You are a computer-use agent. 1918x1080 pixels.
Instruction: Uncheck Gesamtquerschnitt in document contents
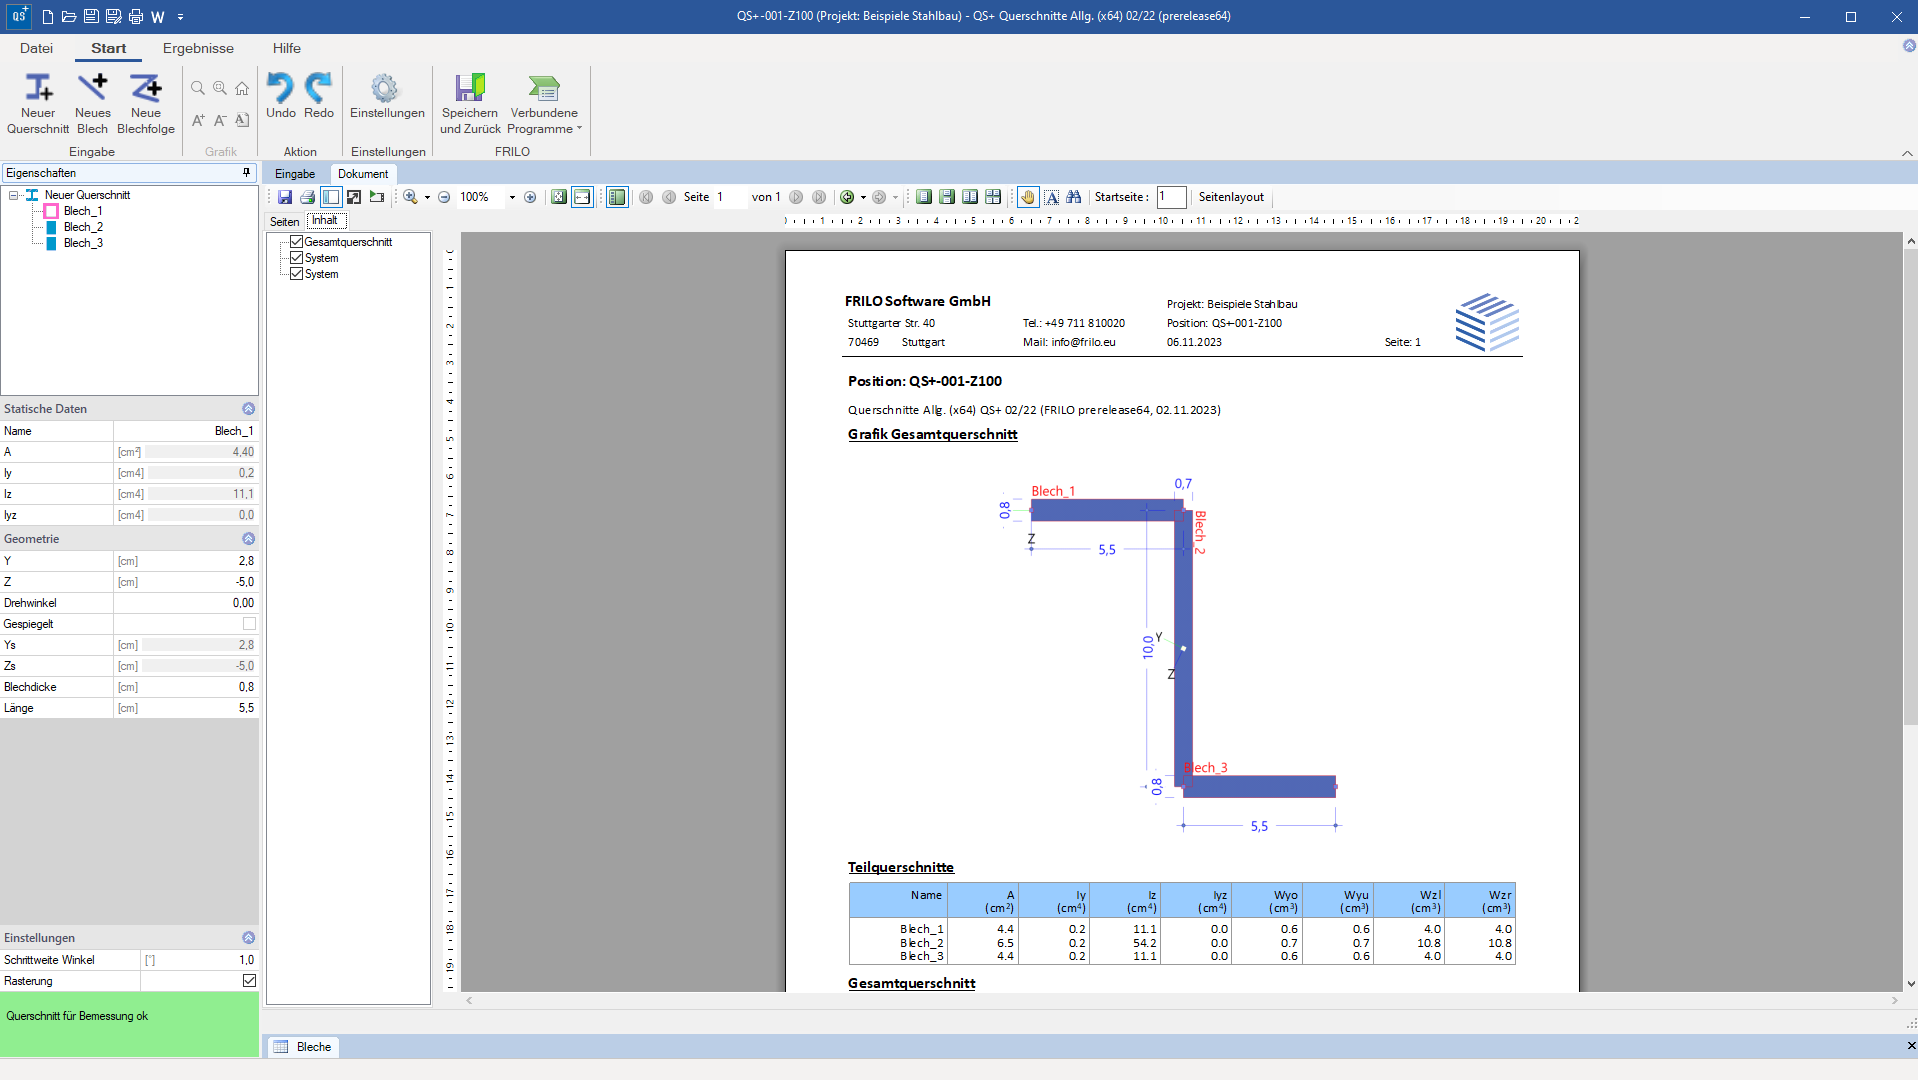(x=296, y=242)
